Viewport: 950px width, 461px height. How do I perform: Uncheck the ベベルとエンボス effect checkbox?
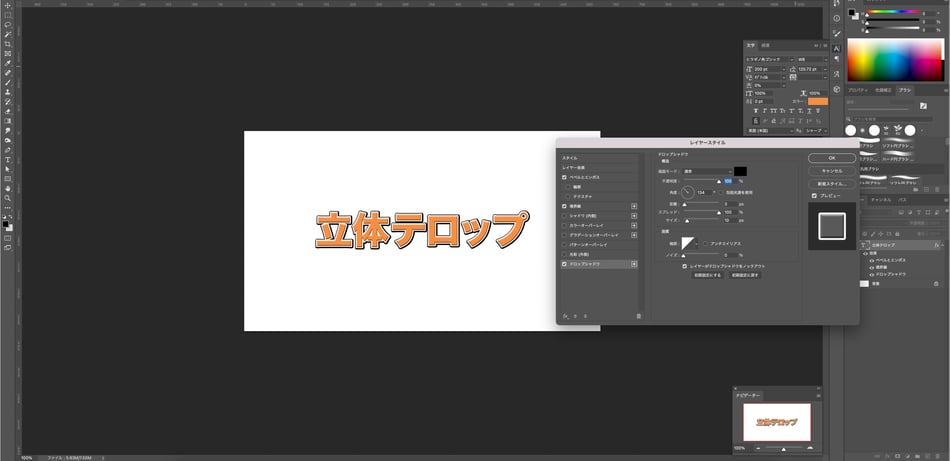pyautogui.click(x=565, y=177)
